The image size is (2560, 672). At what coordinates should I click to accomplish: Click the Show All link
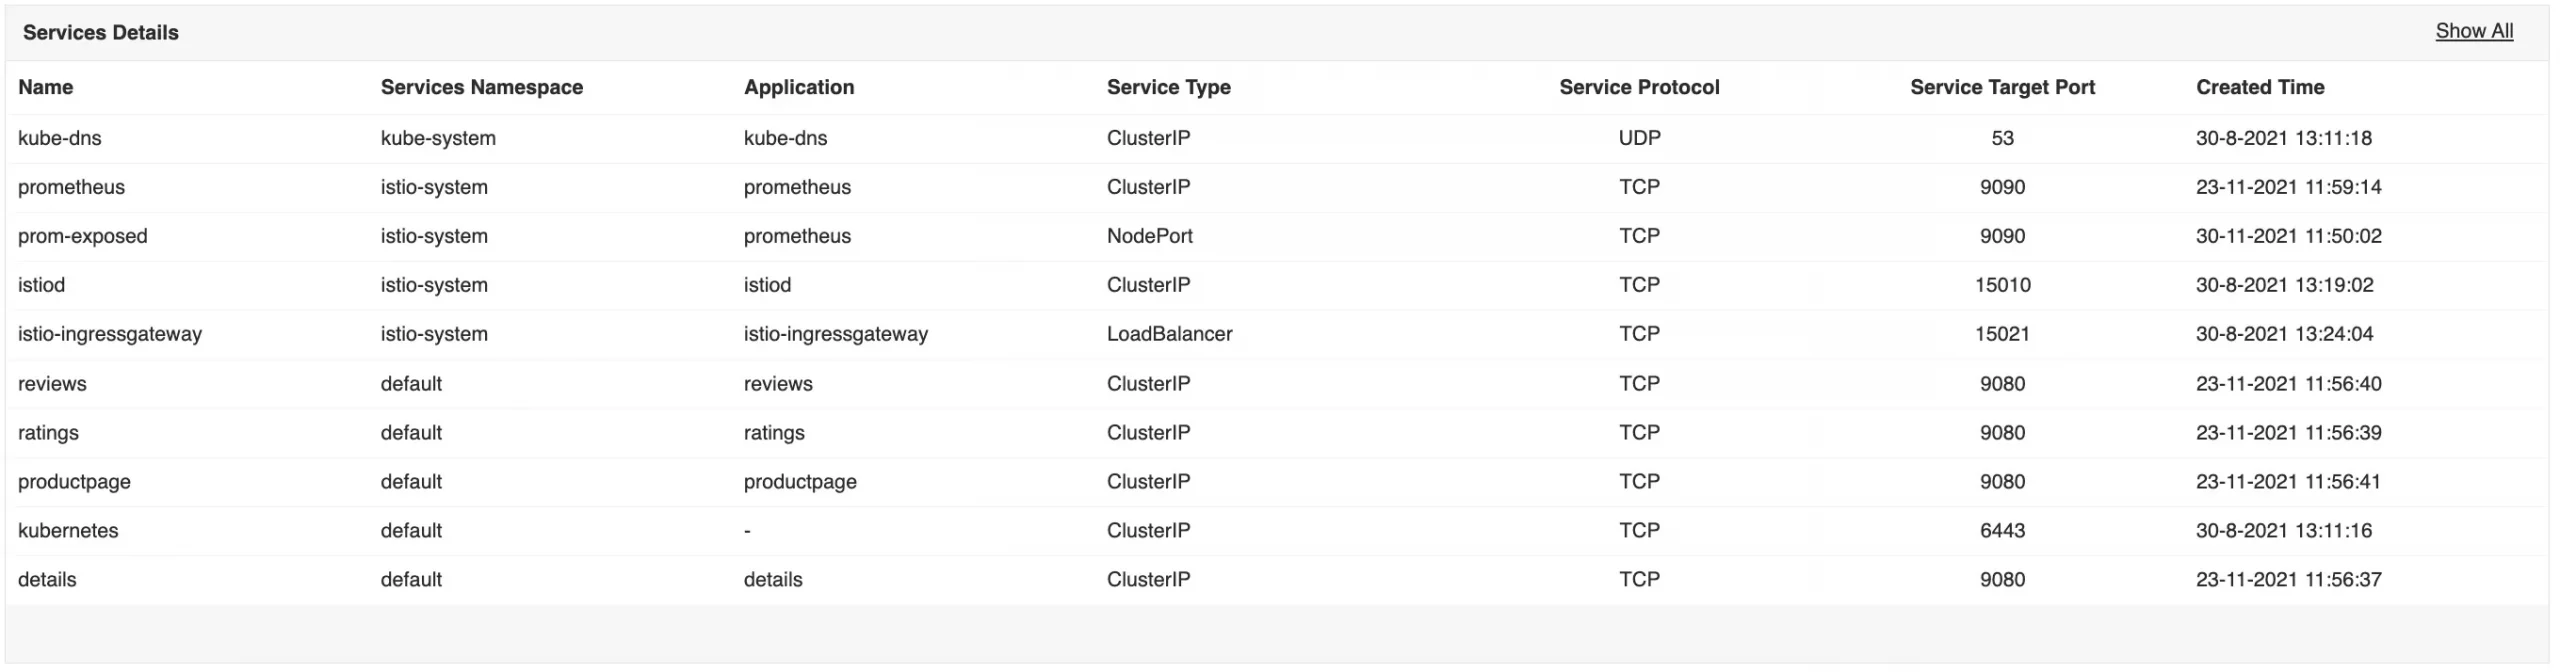(2473, 31)
